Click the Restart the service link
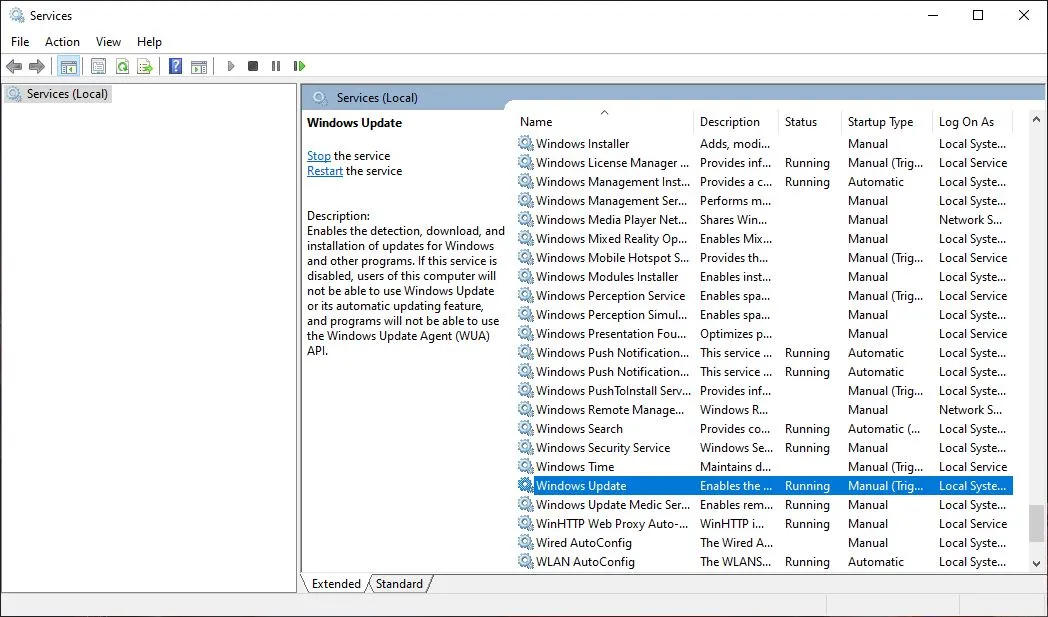This screenshot has height=617, width=1048. pyautogui.click(x=324, y=171)
